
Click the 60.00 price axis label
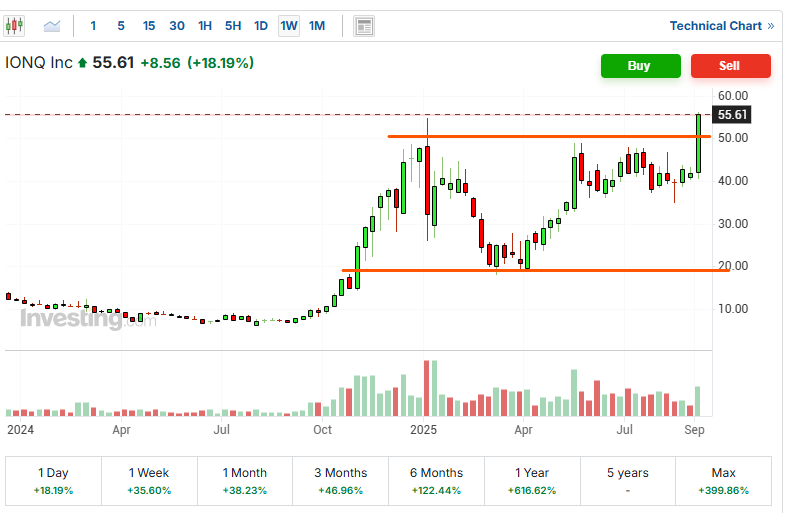tap(733, 96)
